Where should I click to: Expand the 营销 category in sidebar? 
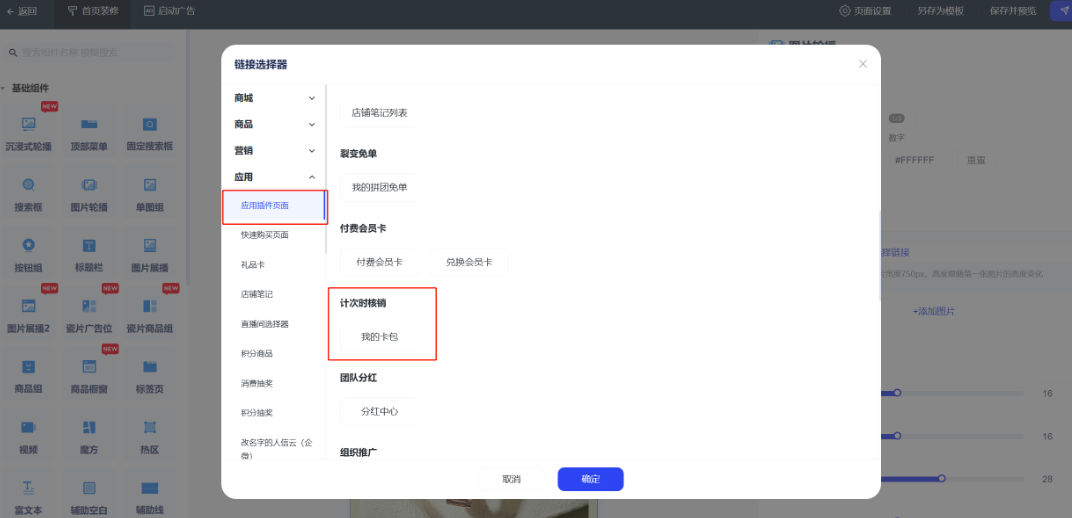pos(274,150)
